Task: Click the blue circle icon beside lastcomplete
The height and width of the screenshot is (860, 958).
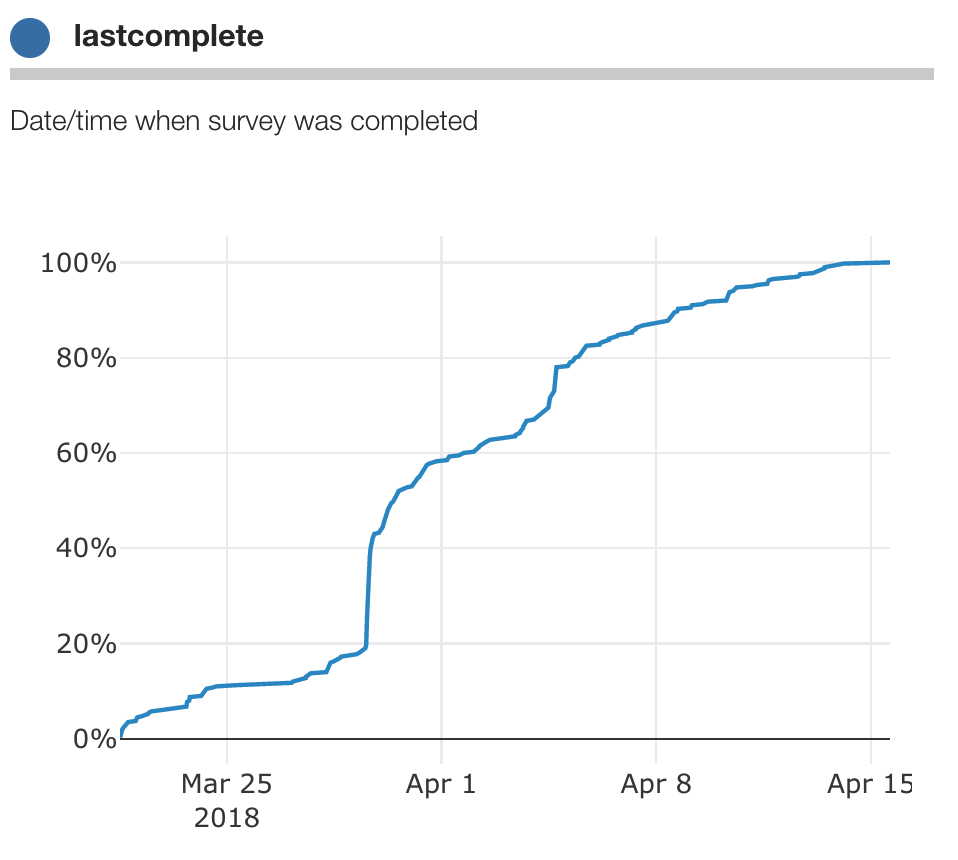Action: tap(30, 38)
